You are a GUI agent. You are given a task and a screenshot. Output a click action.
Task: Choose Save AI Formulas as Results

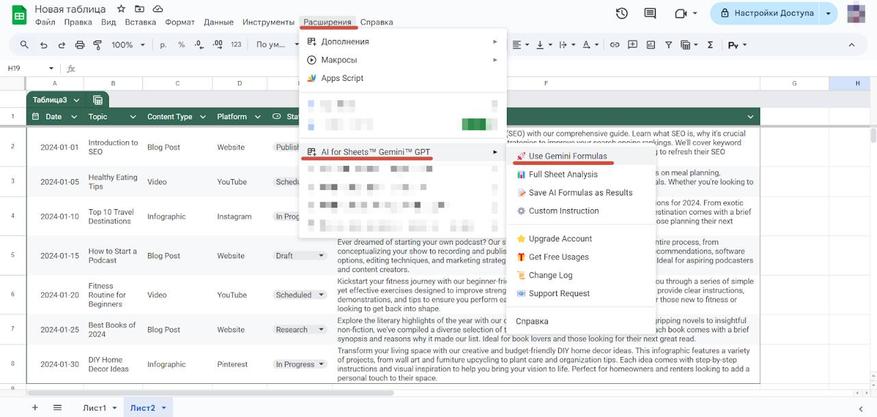click(x=581, y=192)
